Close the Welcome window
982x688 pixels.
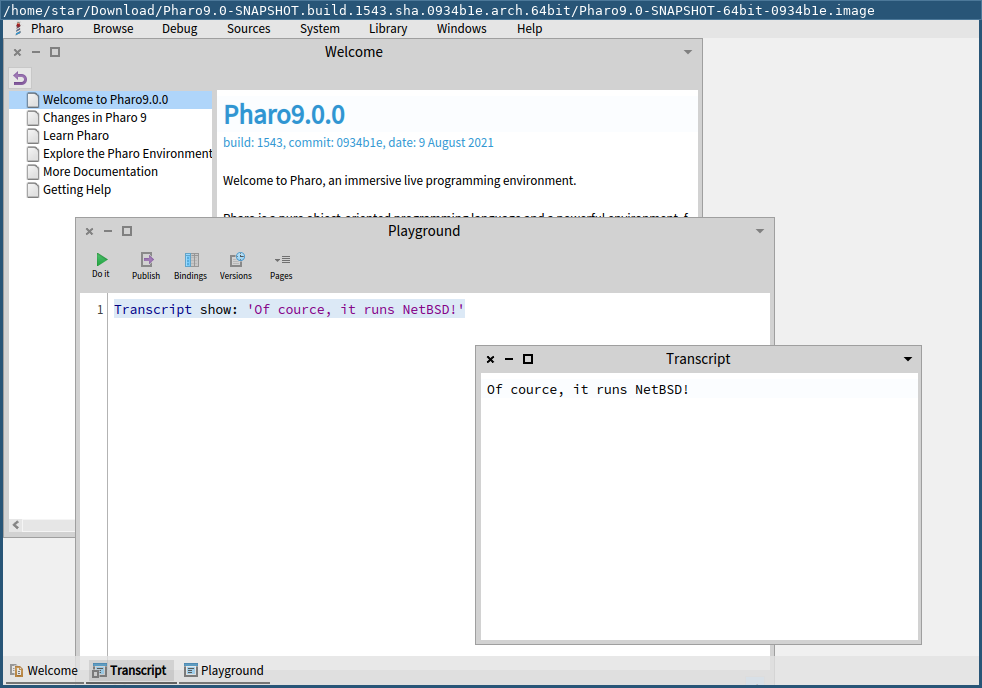[18, 53]
